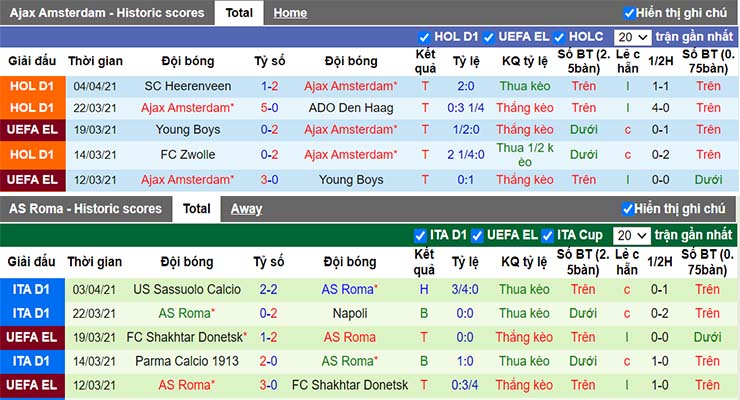Open the ADO Den Haag team link

353,108
